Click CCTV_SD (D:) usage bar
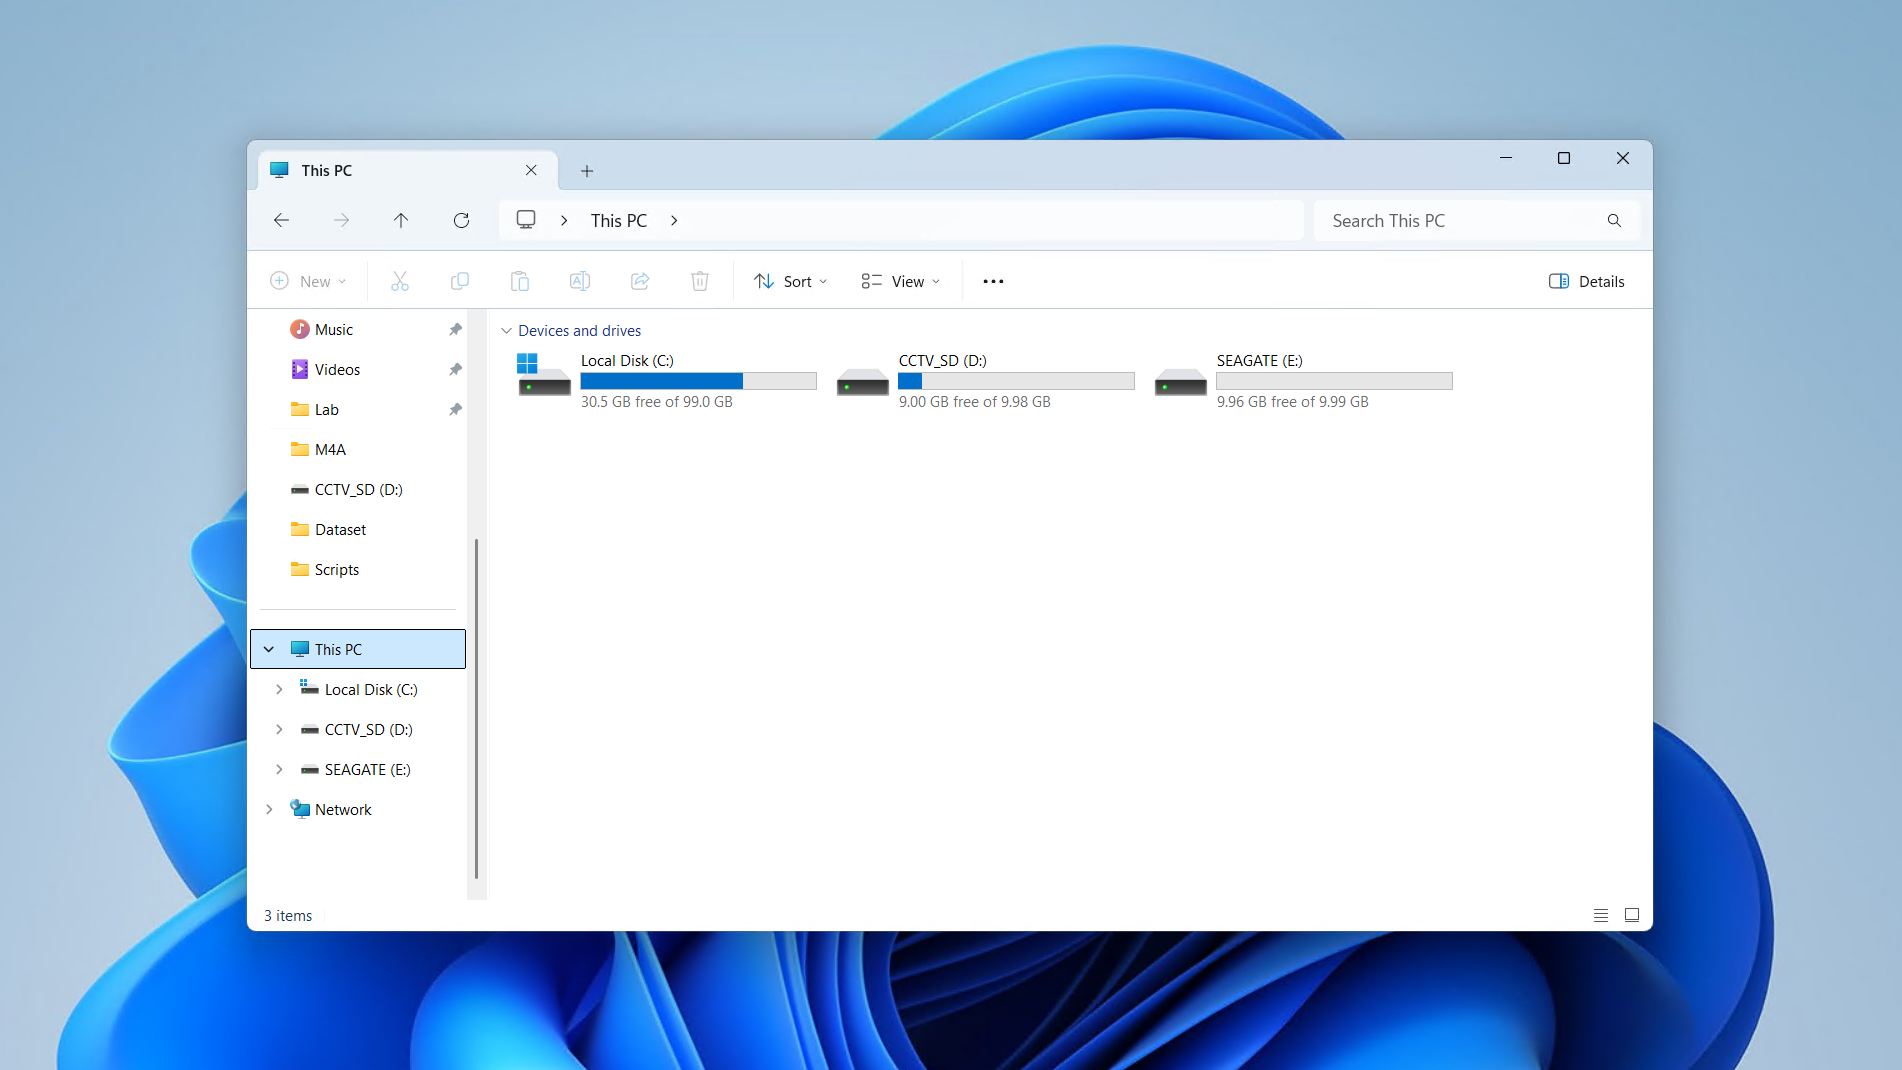 click(1016, 381)
